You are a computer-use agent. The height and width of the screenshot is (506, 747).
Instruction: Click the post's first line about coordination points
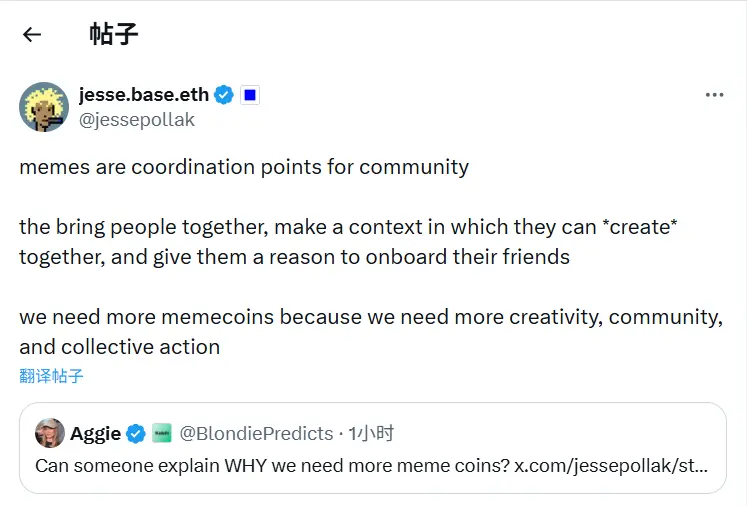pyautogui.click(x=244, y=167)
